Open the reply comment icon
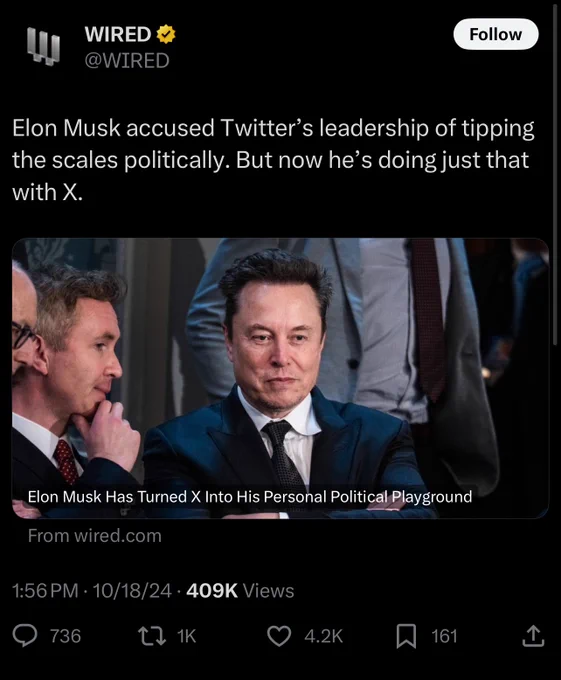The width and height of the screenshot is (561, 680). [25, 636]
